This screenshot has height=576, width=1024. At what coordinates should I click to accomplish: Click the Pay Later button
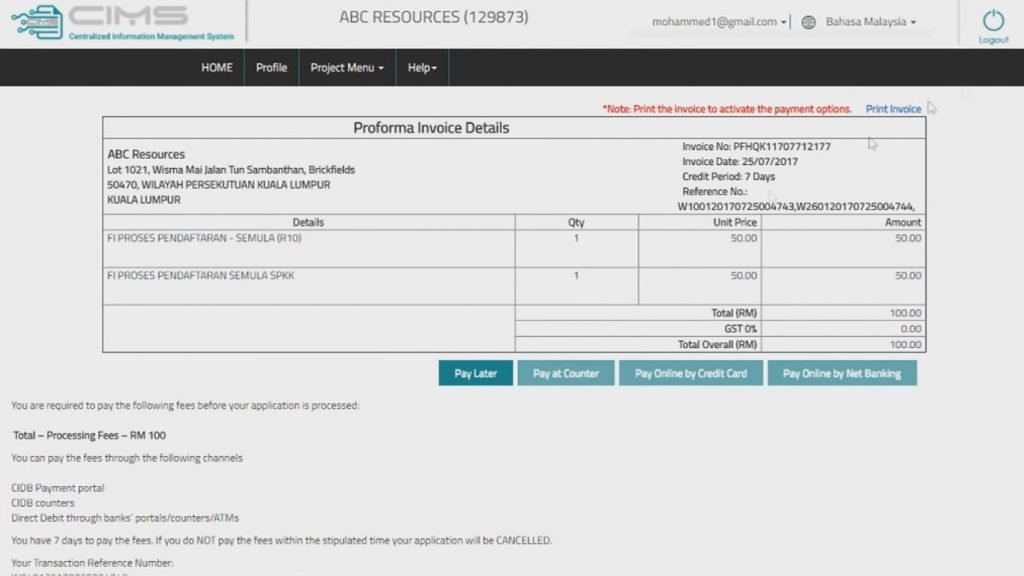(475, 373)
